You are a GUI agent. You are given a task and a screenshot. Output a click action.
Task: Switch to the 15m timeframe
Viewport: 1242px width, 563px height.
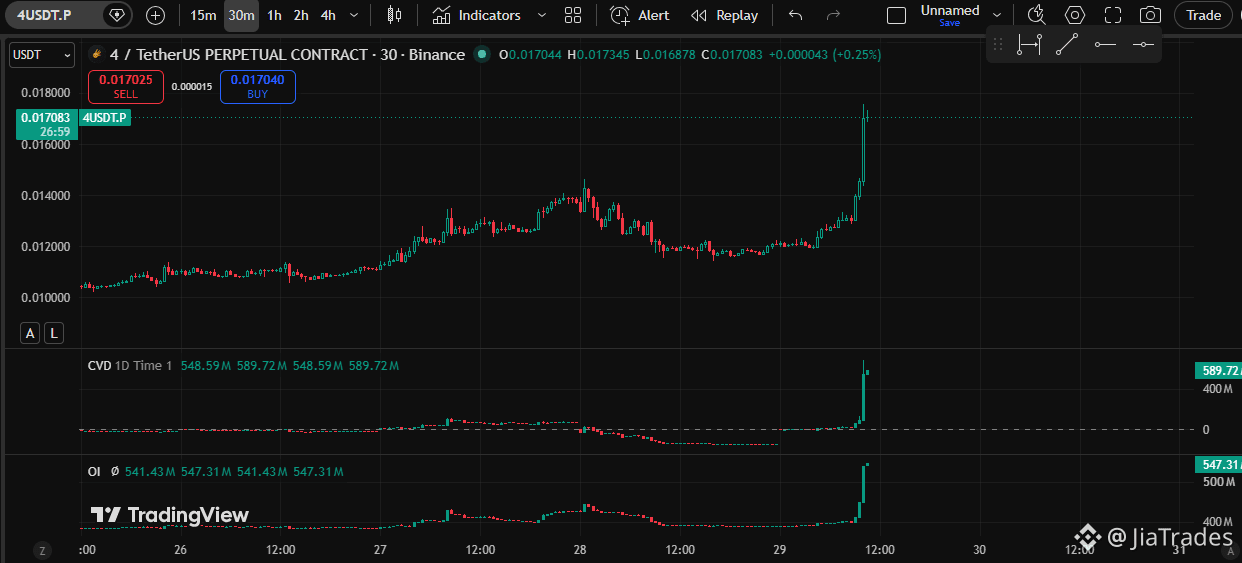[203, 15]
